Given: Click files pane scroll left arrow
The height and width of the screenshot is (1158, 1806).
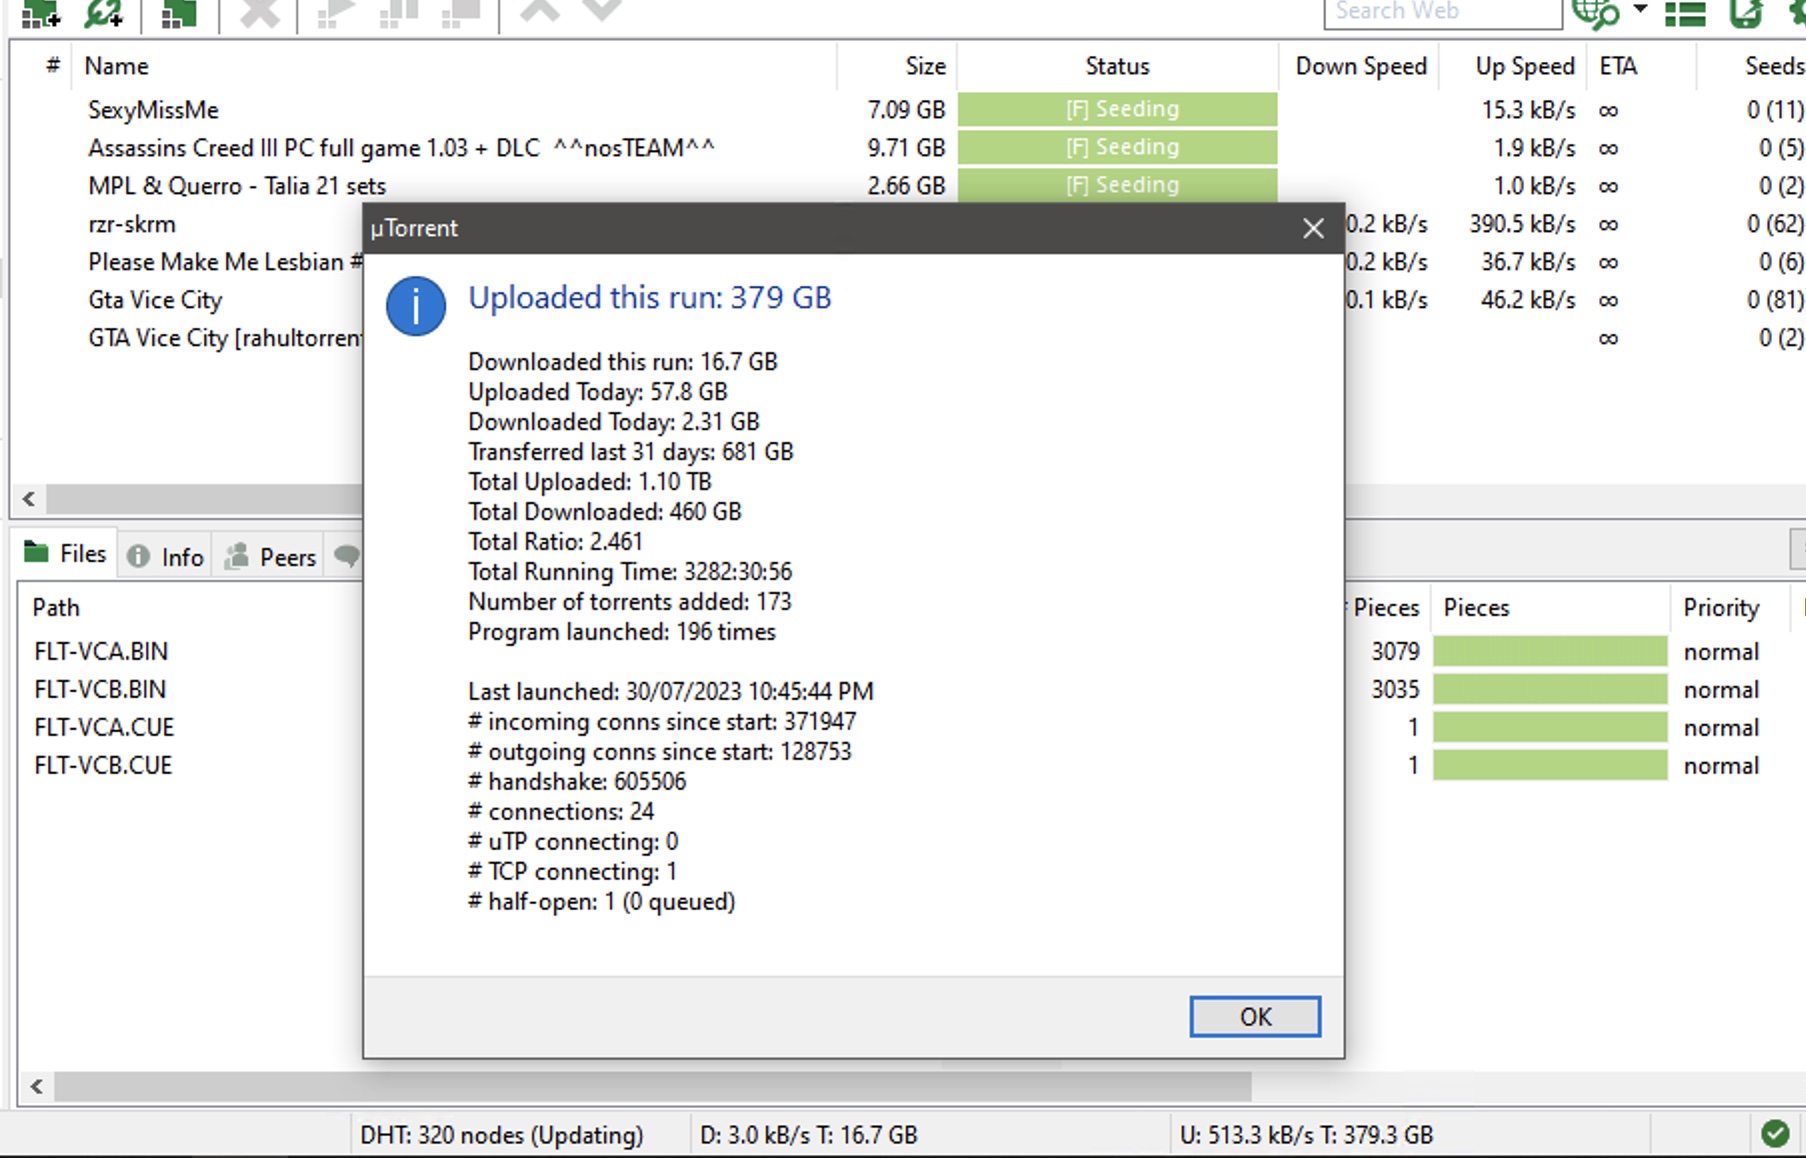Looking at the screenshot, I should (36, 1086).
